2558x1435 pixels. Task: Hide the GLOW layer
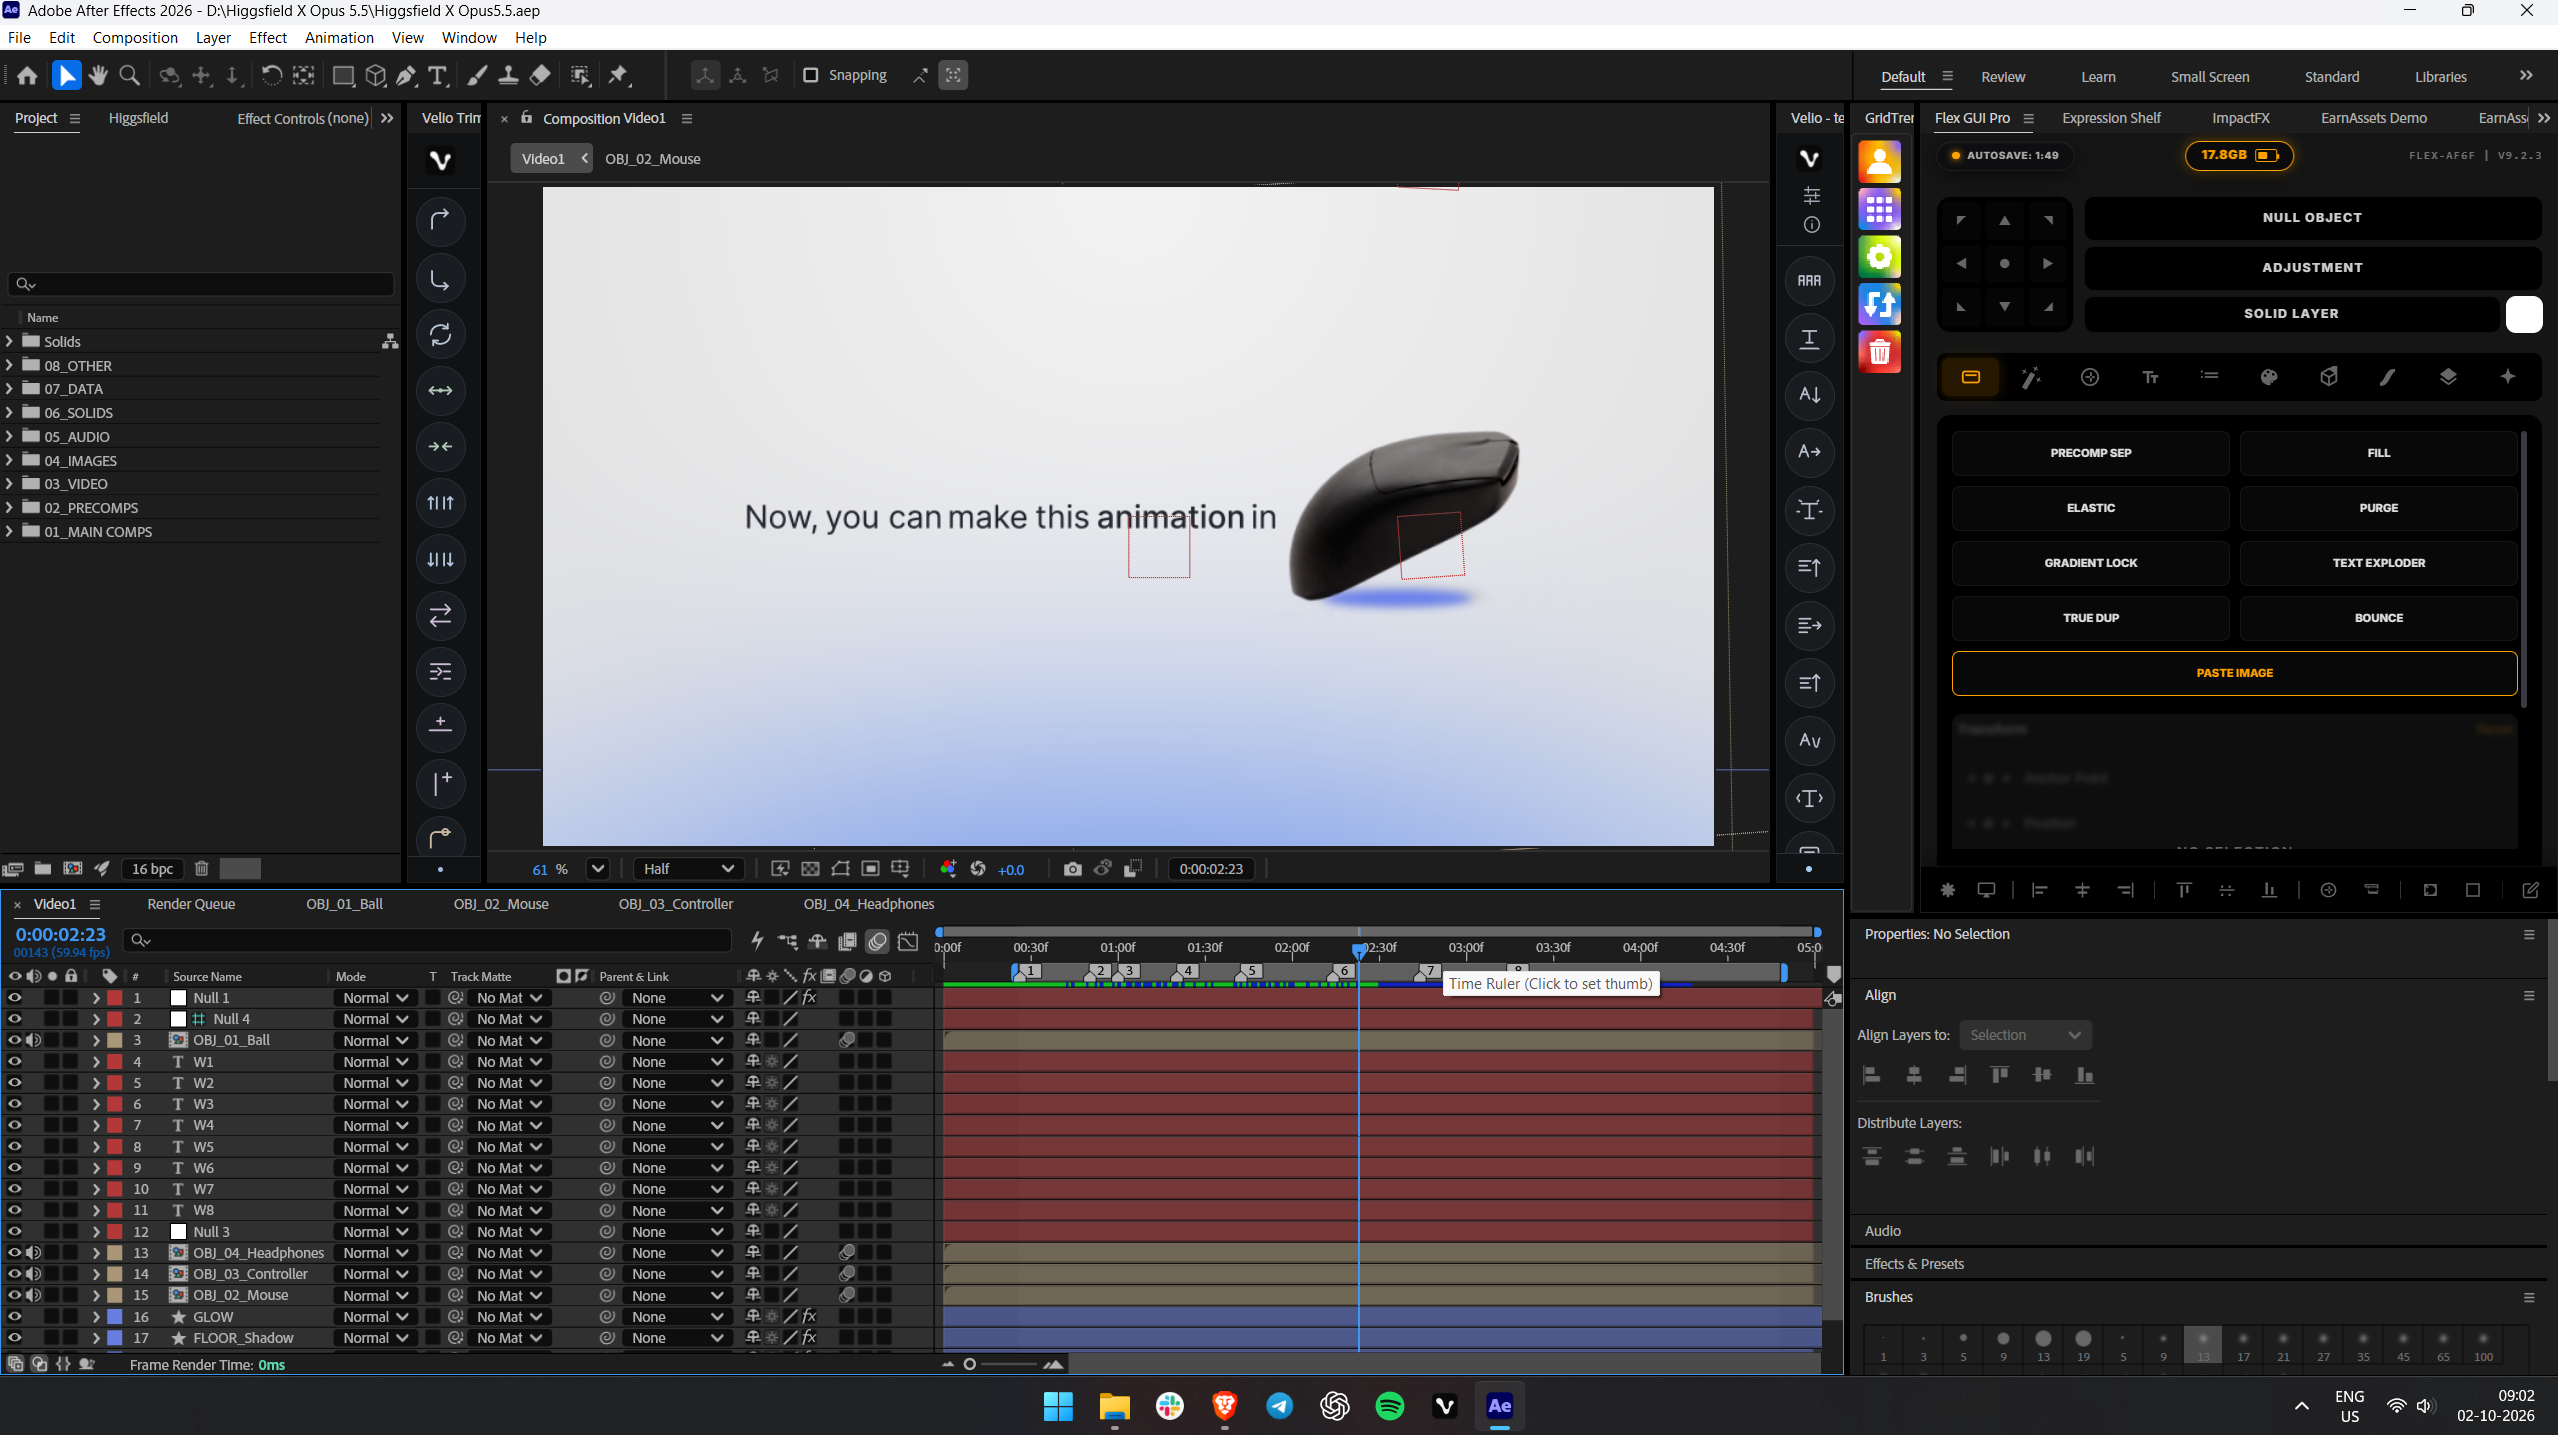click(14, 1316)
